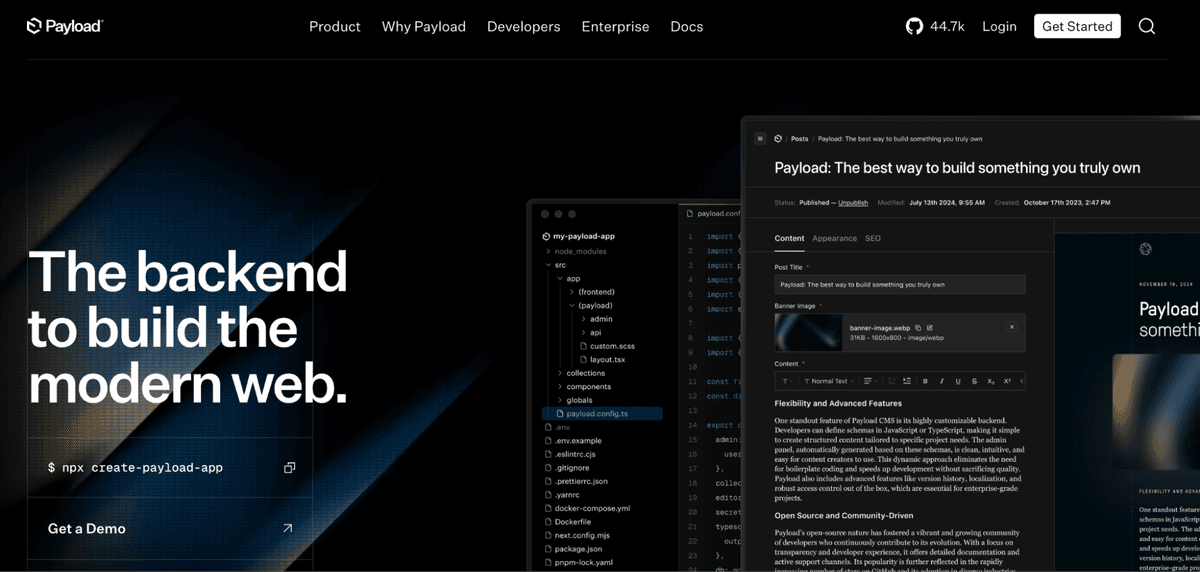The image size is (1200, 572).
Task: Click the hamburger menu icon in the admin panel
Action: point(760,138)
